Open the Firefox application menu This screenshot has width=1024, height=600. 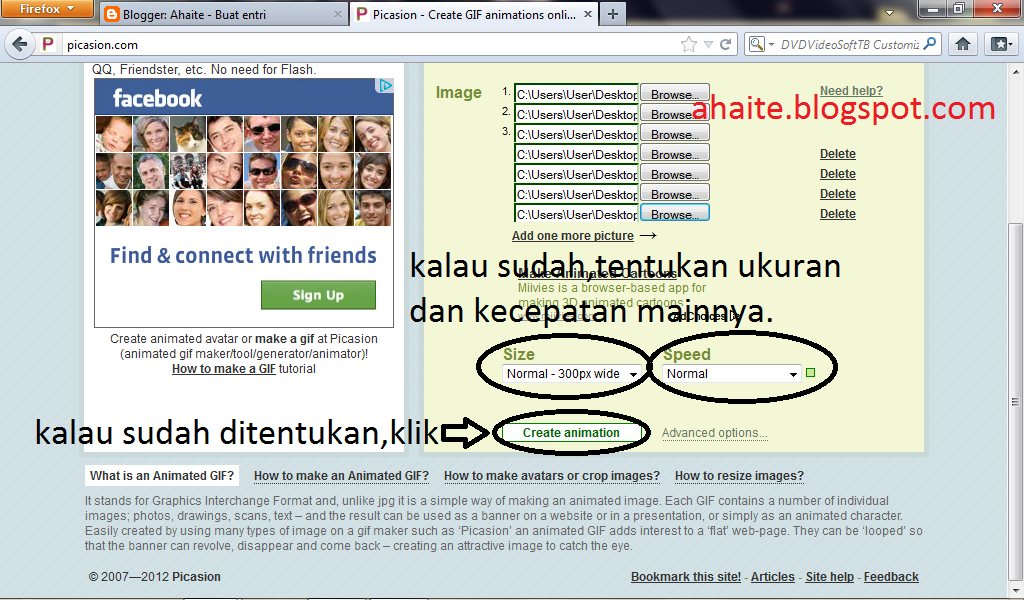47,8
